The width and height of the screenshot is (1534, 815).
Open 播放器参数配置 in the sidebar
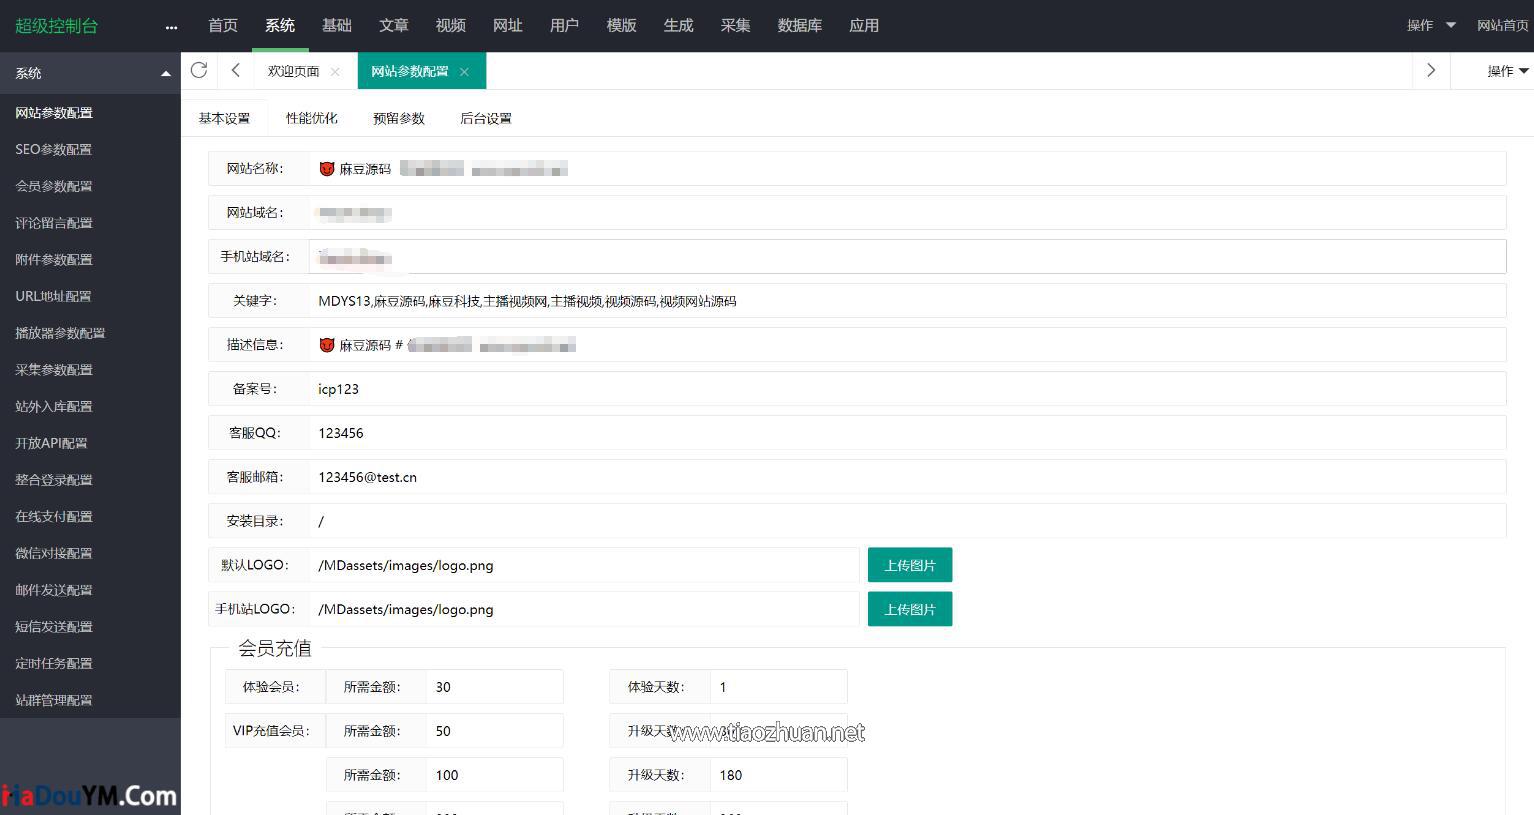click(60, 333)
